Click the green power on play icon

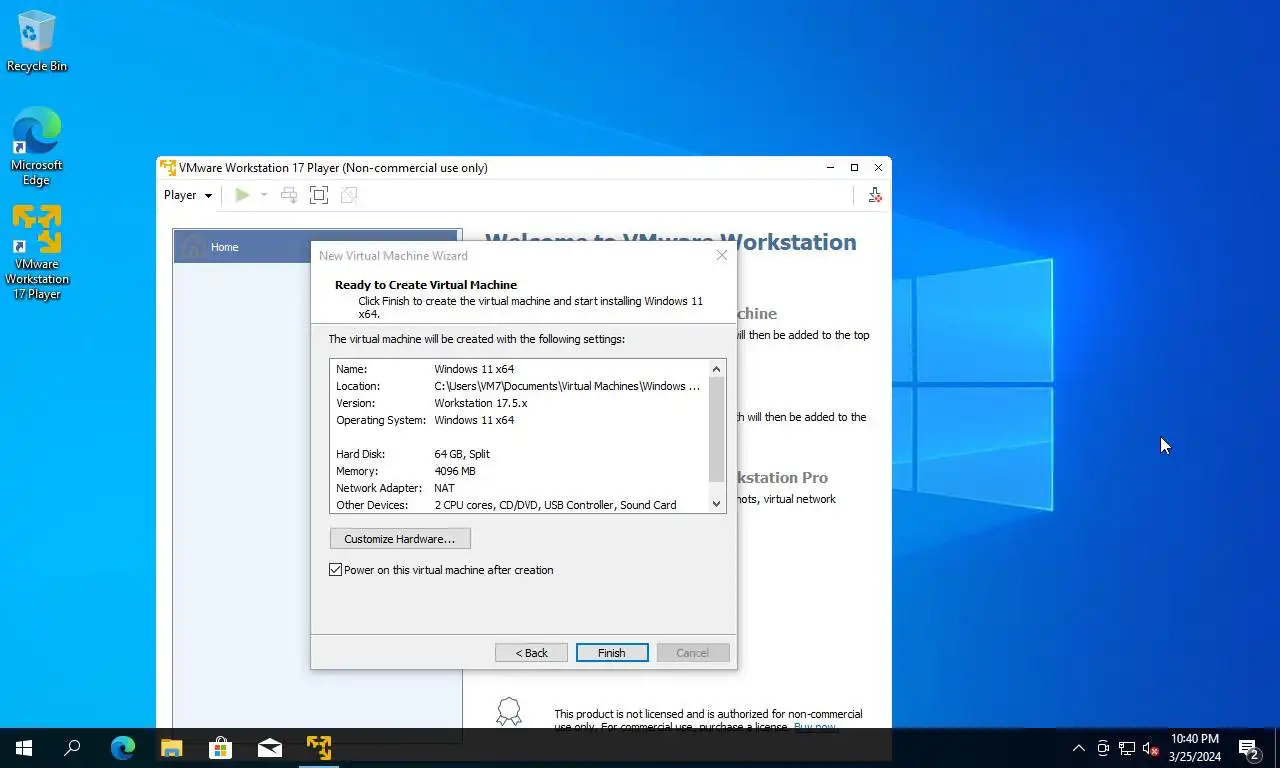[x=242, y=195]
